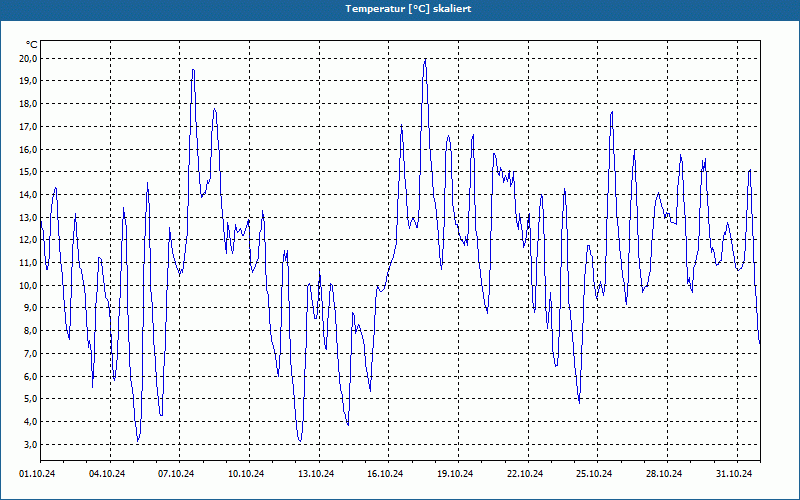Click the 10.10.24 date label

coord(246,474)
